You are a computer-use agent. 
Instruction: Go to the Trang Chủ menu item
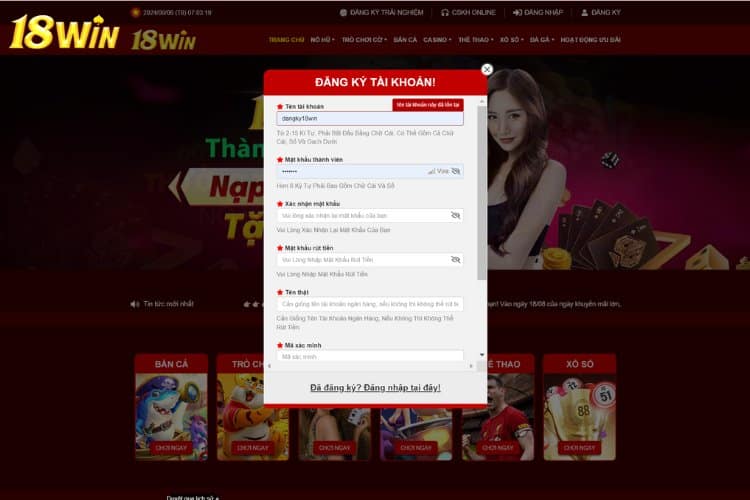286,40
